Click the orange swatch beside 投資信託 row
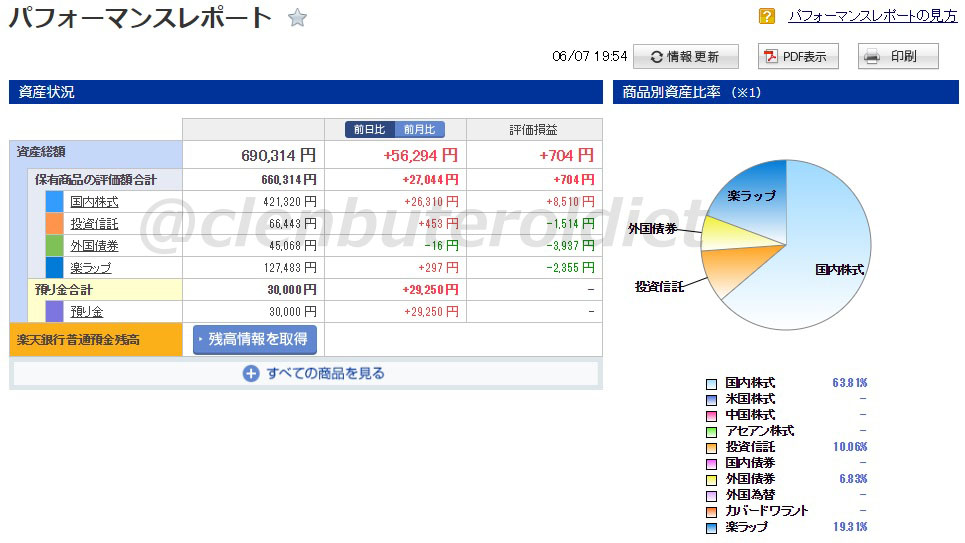The height and width of the screenshot is (543, 965). tap(54, 224)
